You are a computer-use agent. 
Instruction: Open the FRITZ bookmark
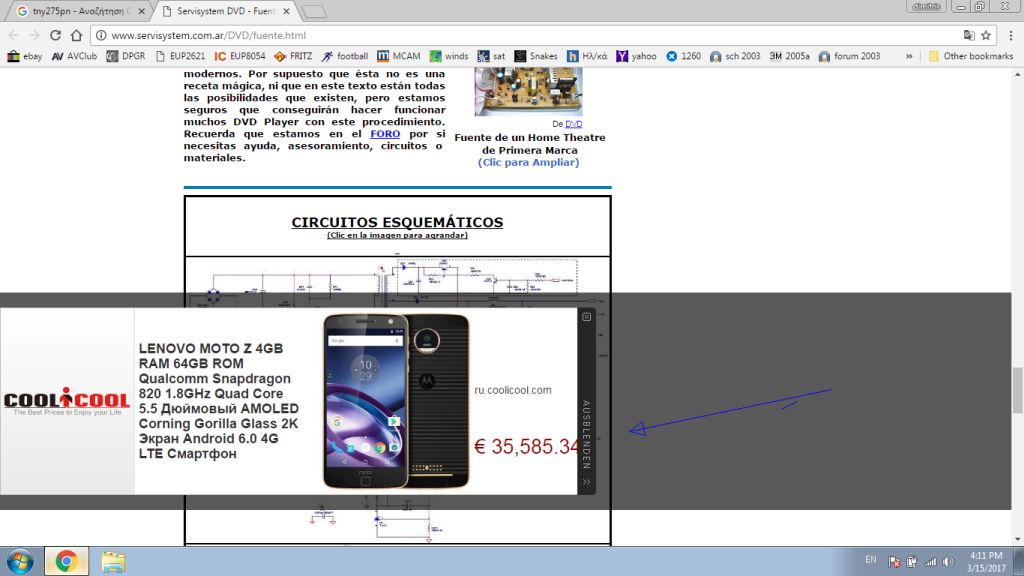(293, 56)
